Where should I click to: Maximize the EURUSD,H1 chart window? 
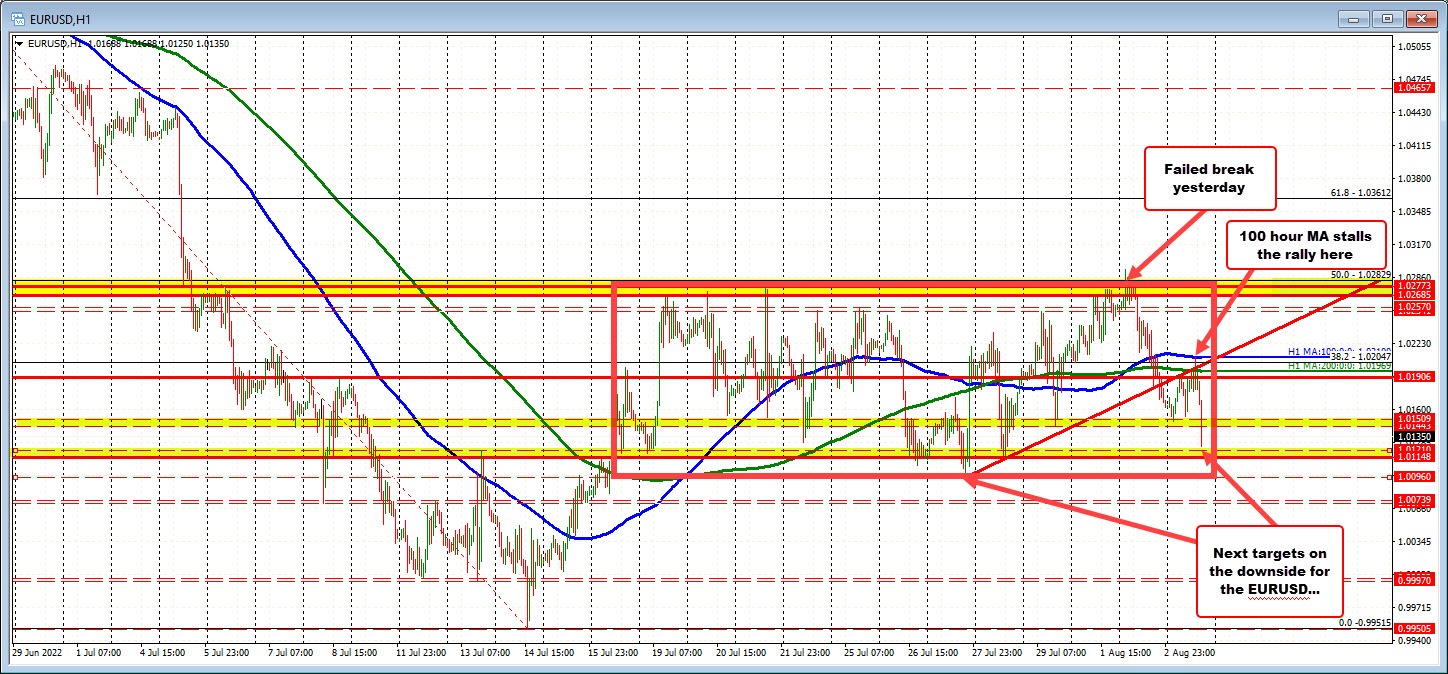1389,18
